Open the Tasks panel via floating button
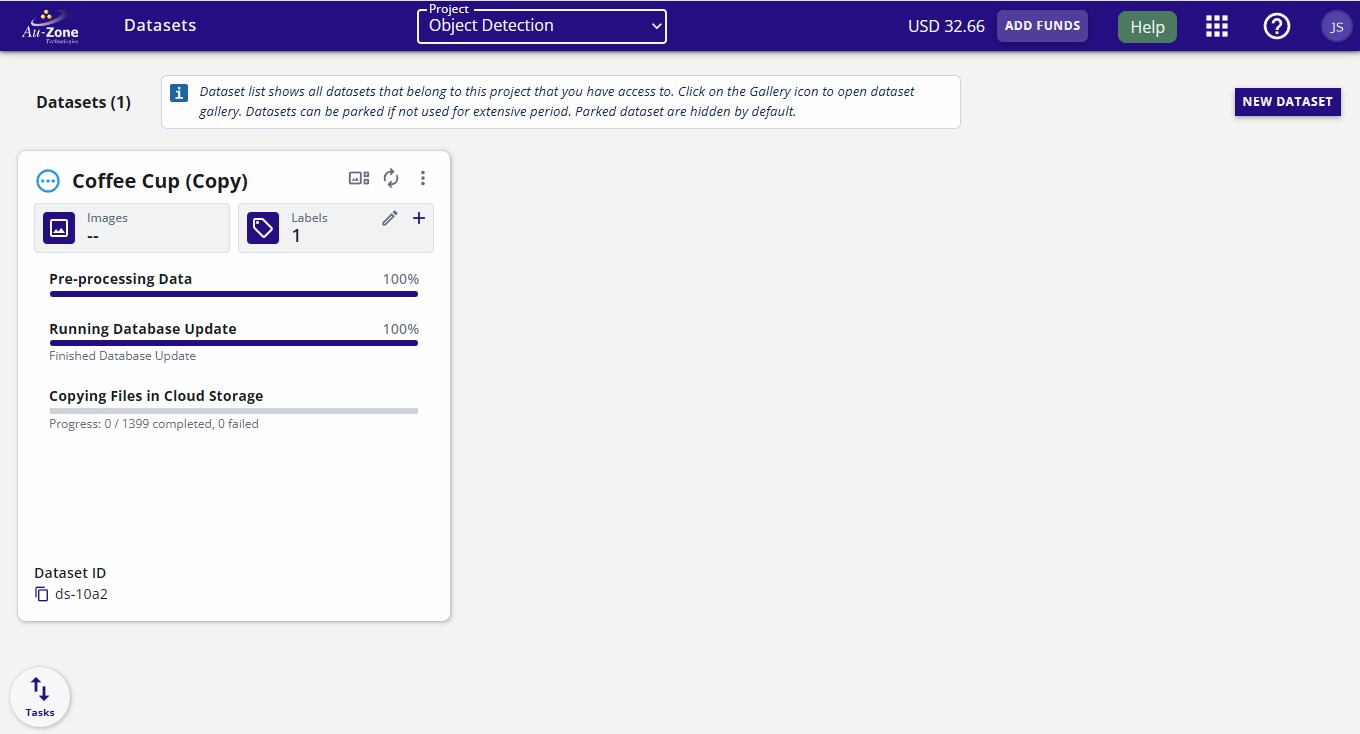The width and height of the screenshot is (1360, 734). pos(40,695)
